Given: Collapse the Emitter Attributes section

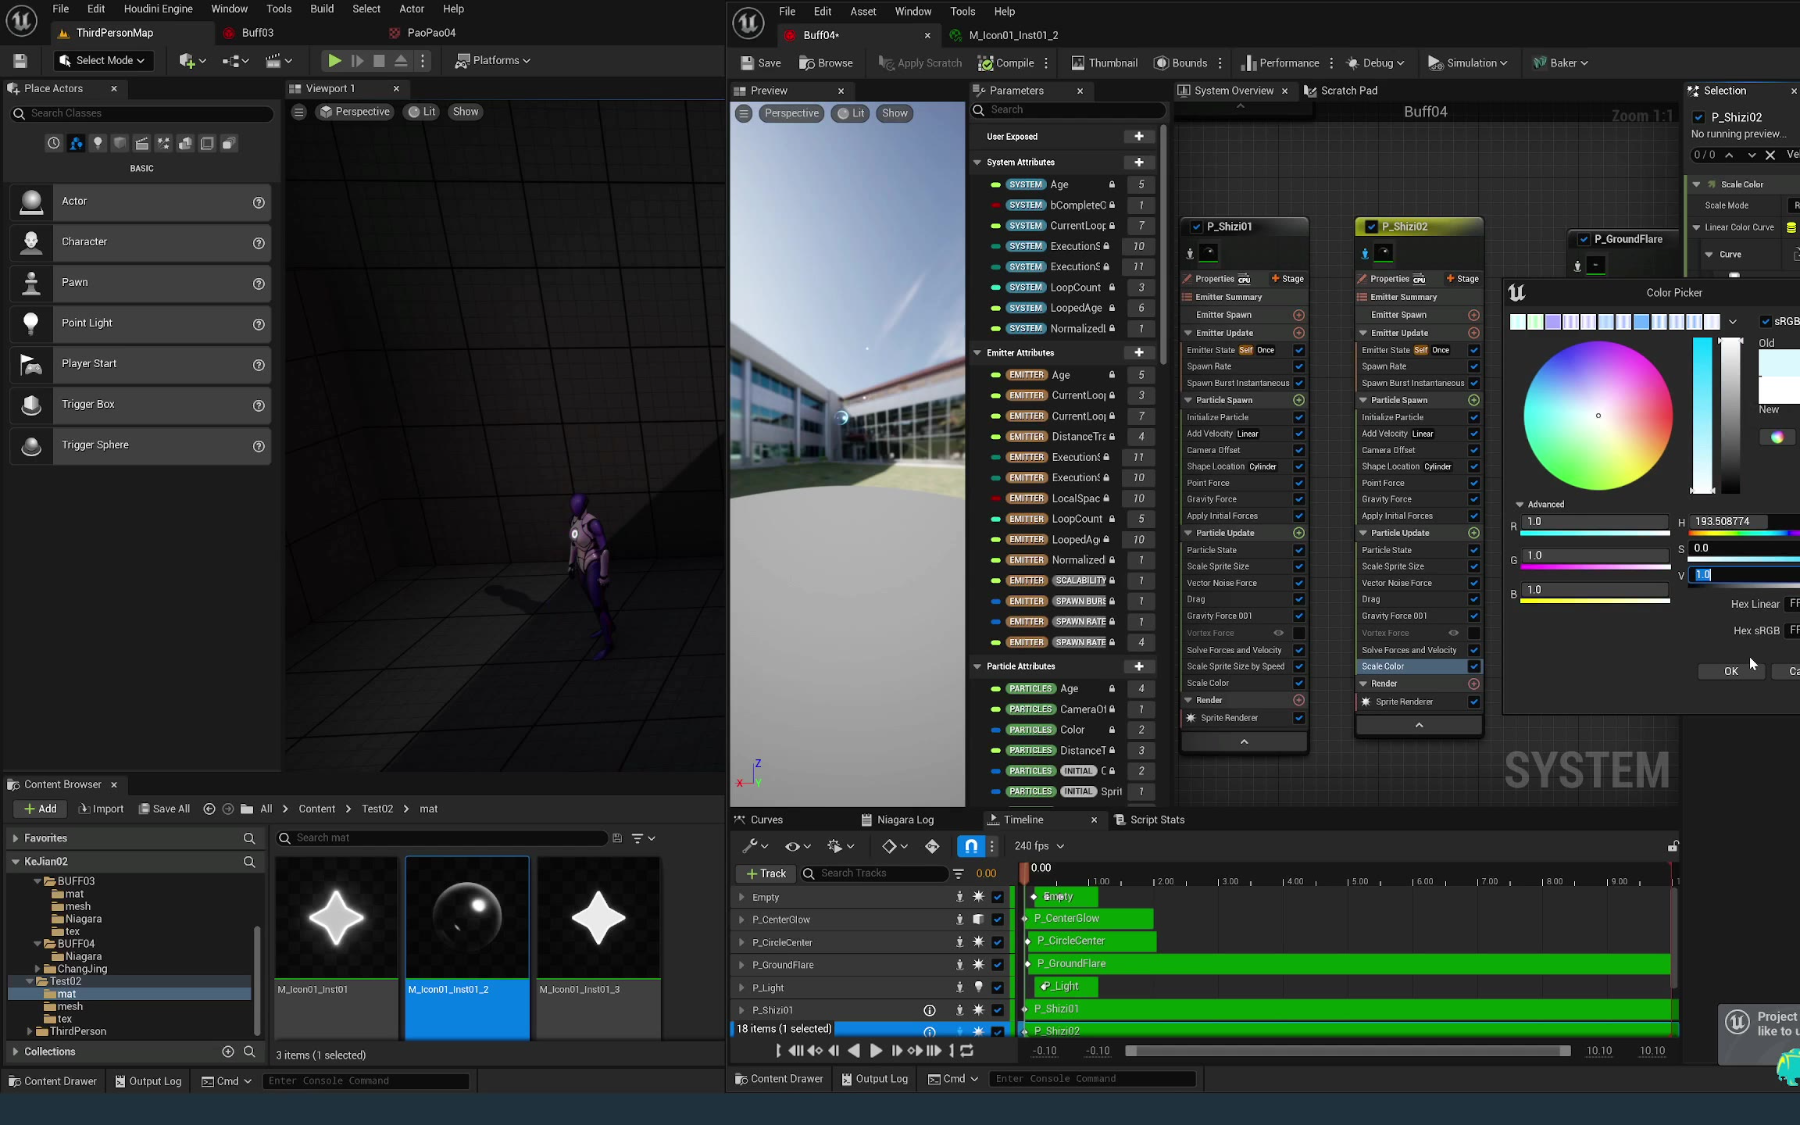Looking at the screenshot, I should point(978,353).
